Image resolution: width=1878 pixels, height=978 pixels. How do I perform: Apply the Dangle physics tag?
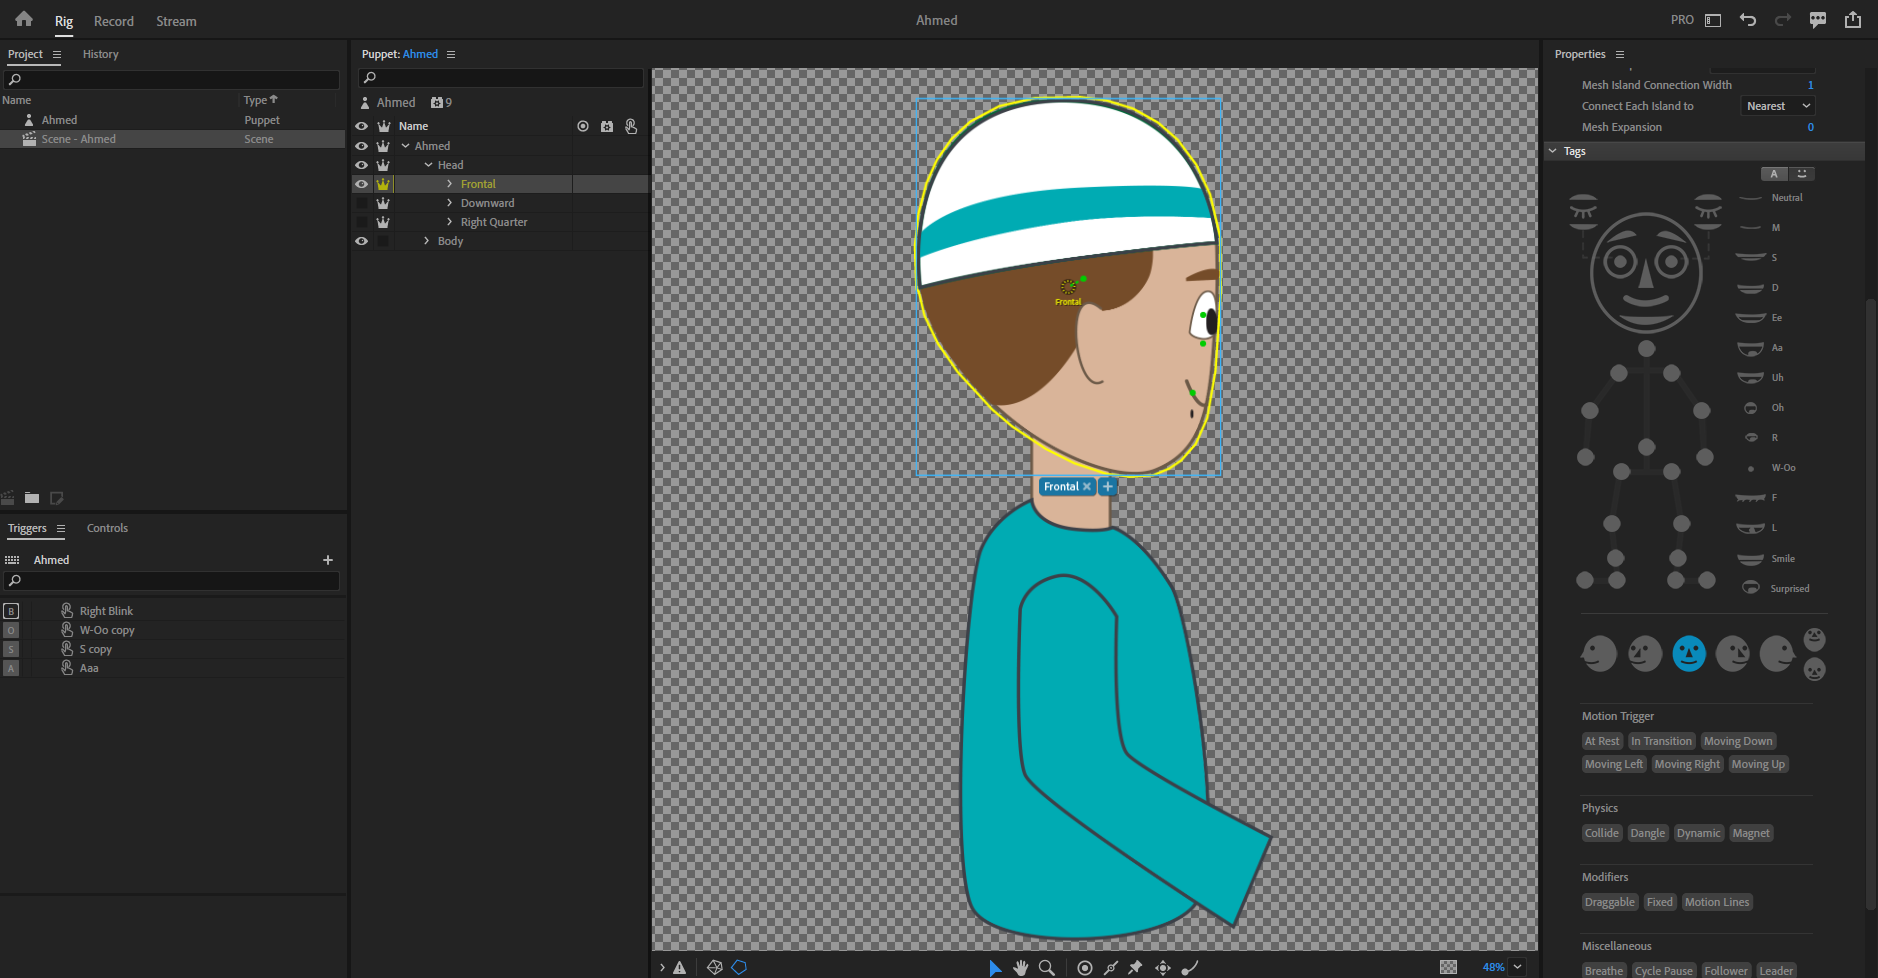(x=1648, y=832)
